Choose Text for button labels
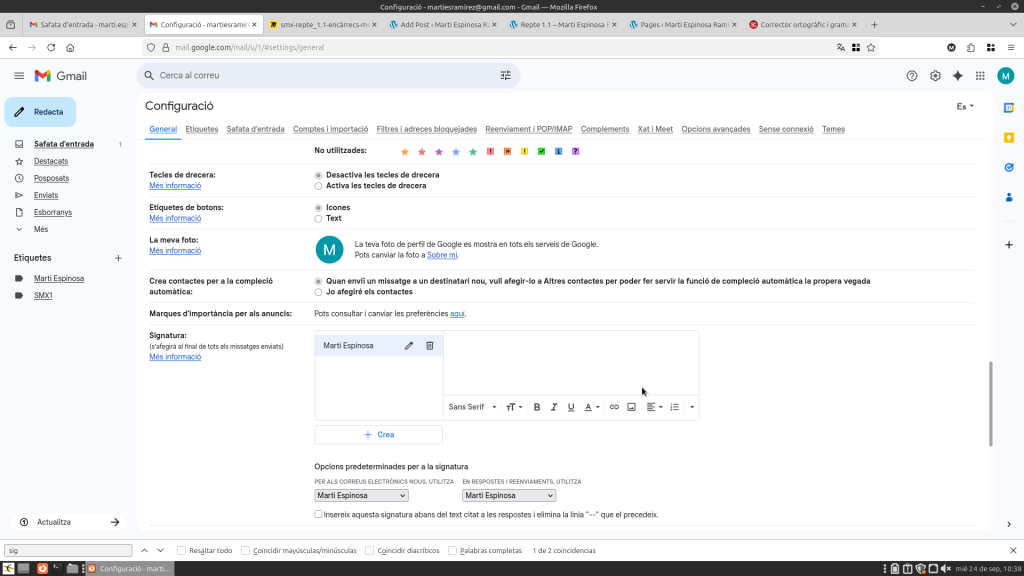The height and width of the screenshot is (576, 1024). [x=318, y=218]
